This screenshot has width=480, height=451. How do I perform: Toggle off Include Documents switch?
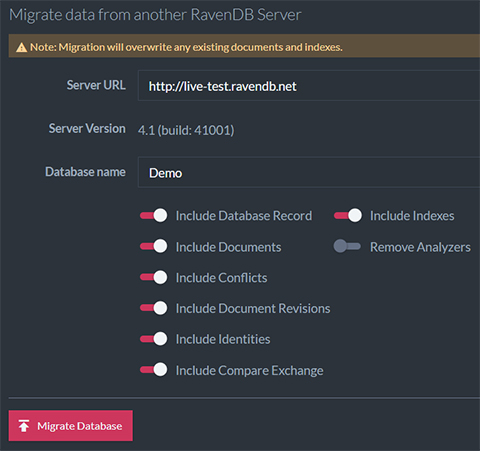[x=154, y=246]
